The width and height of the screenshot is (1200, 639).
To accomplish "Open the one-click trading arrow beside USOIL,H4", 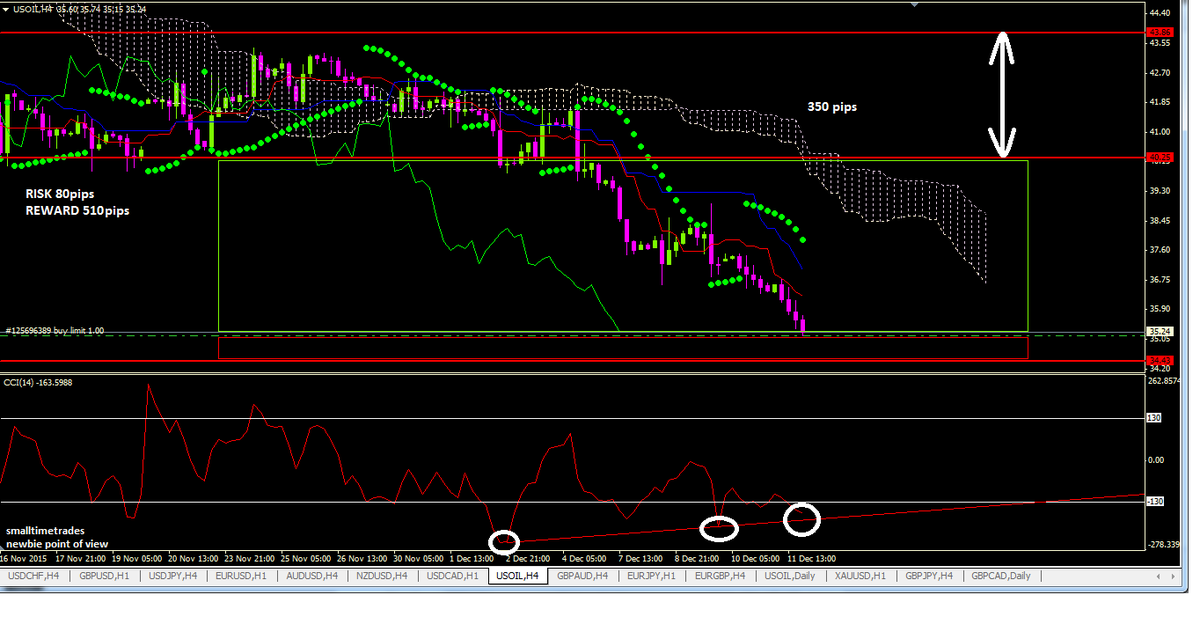I will pyautogui.click(x=6, y=9).
